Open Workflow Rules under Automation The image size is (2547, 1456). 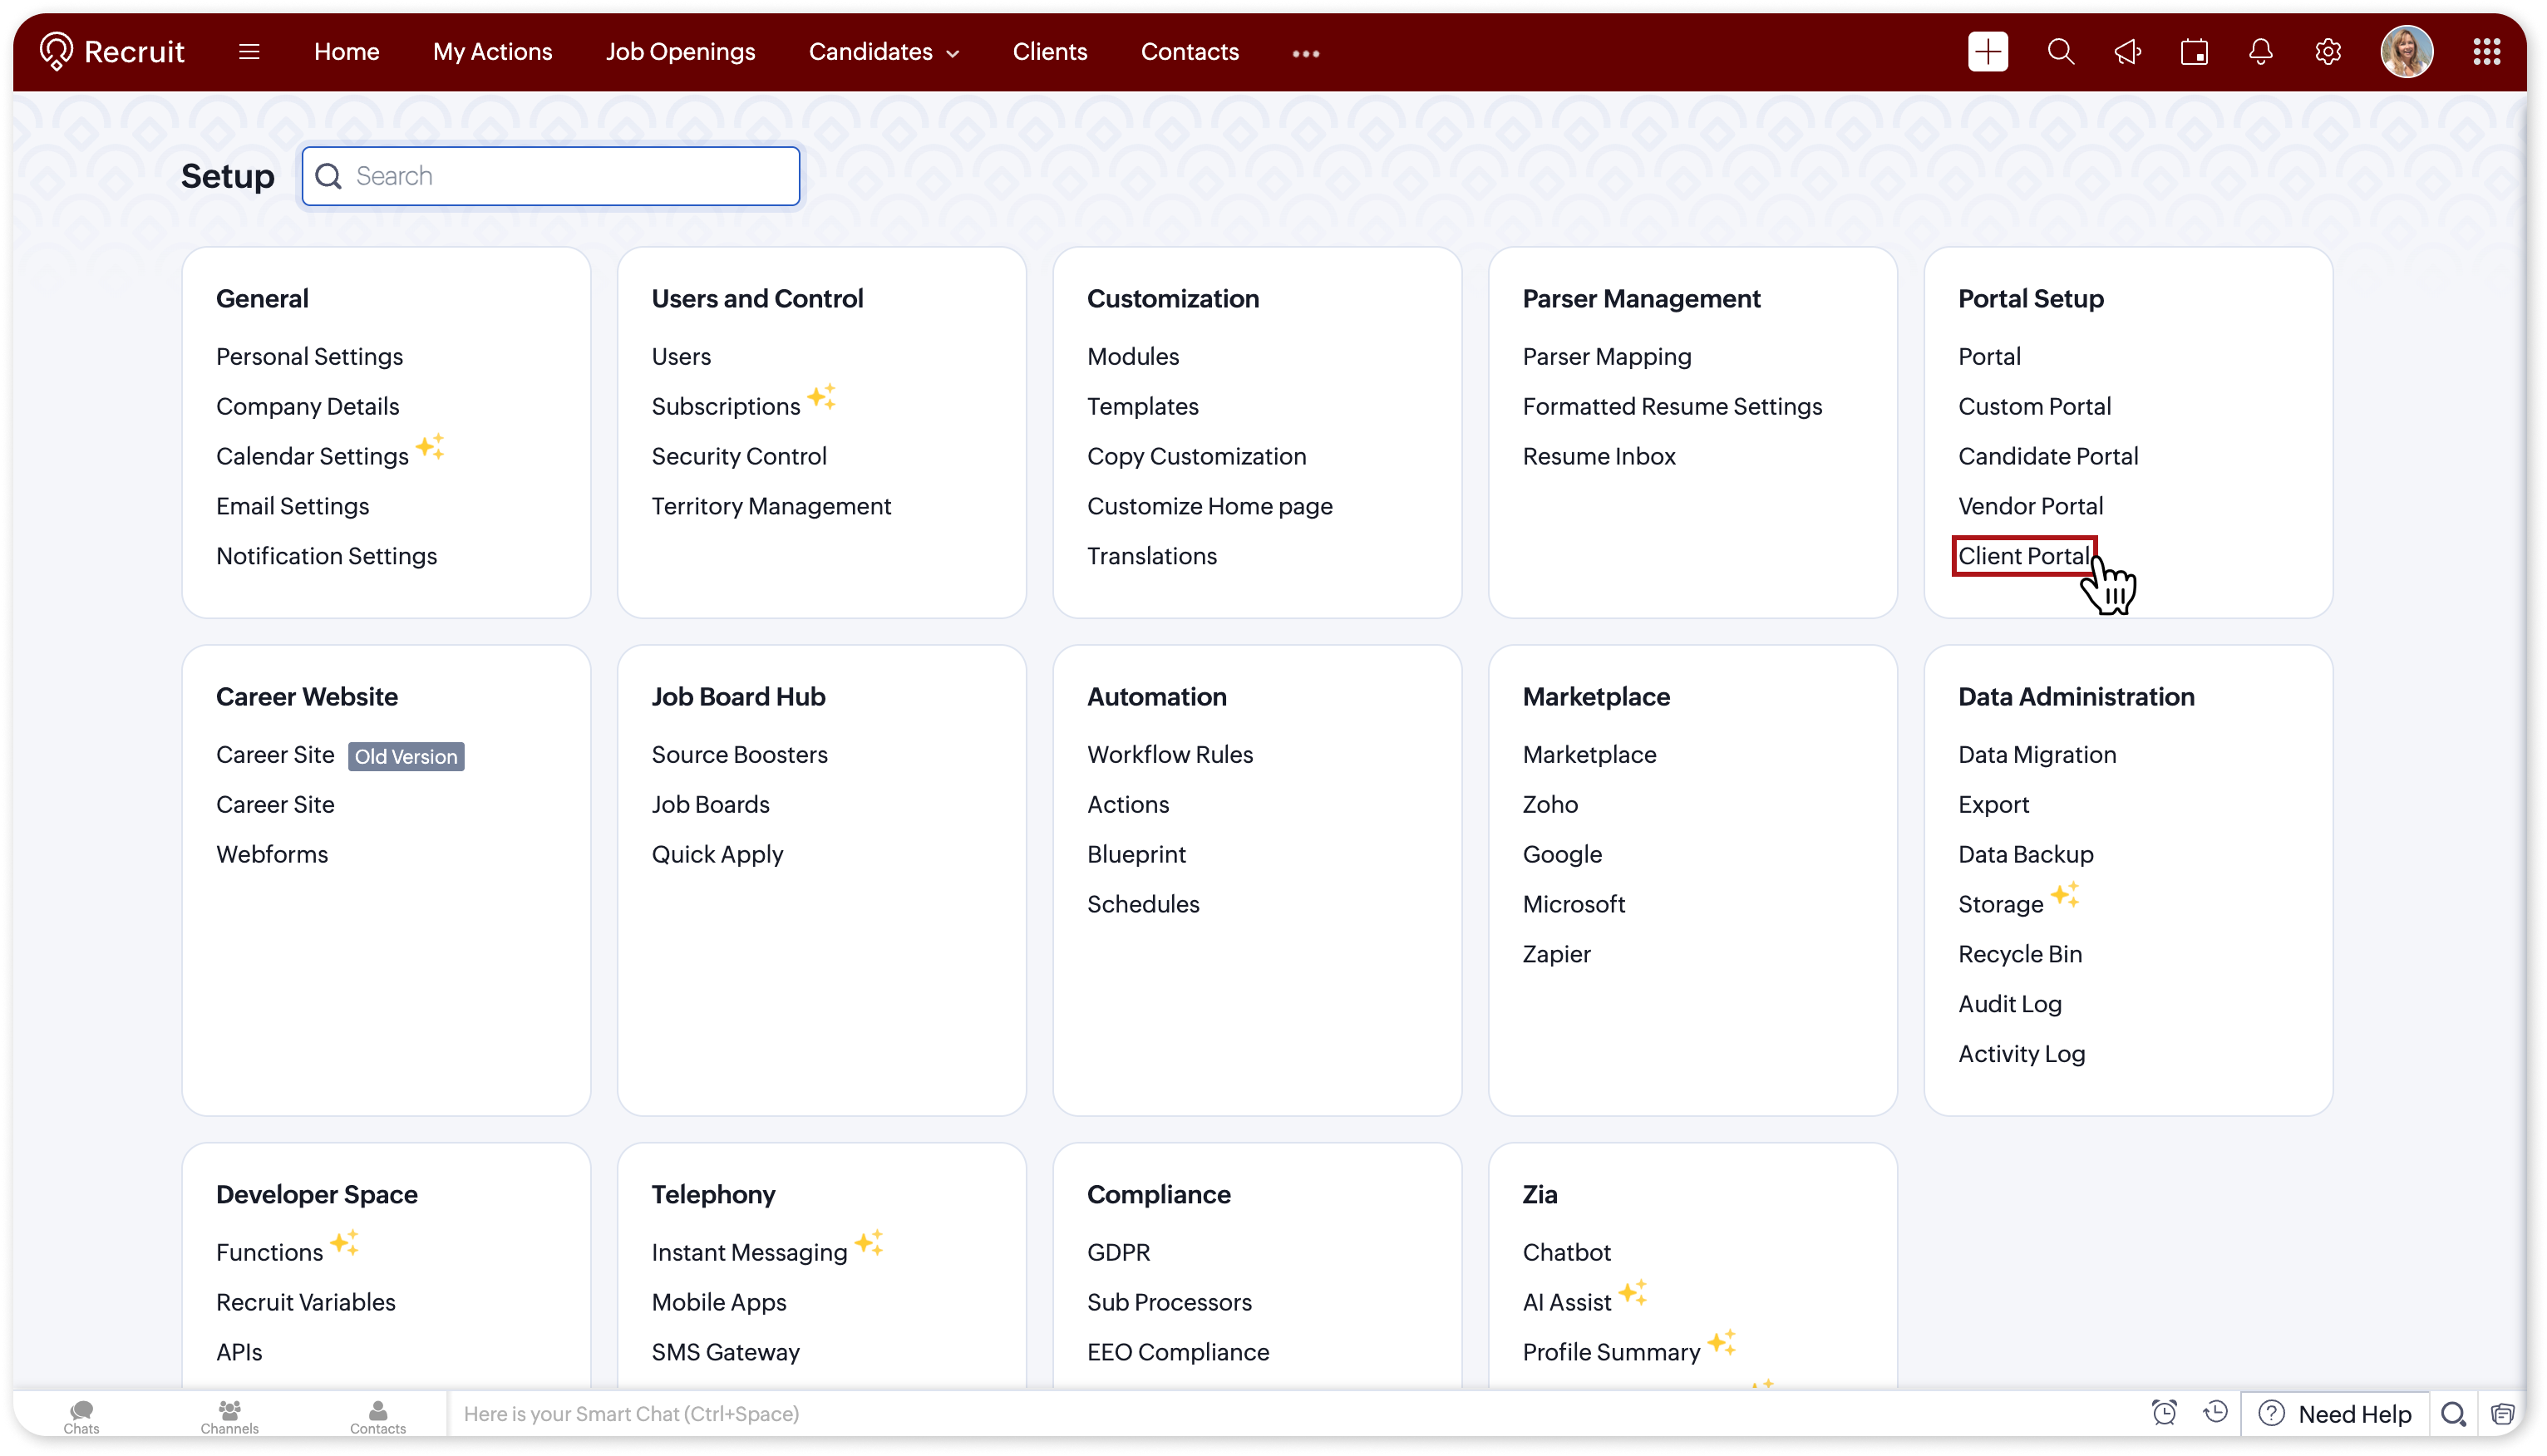point(1169,755)
